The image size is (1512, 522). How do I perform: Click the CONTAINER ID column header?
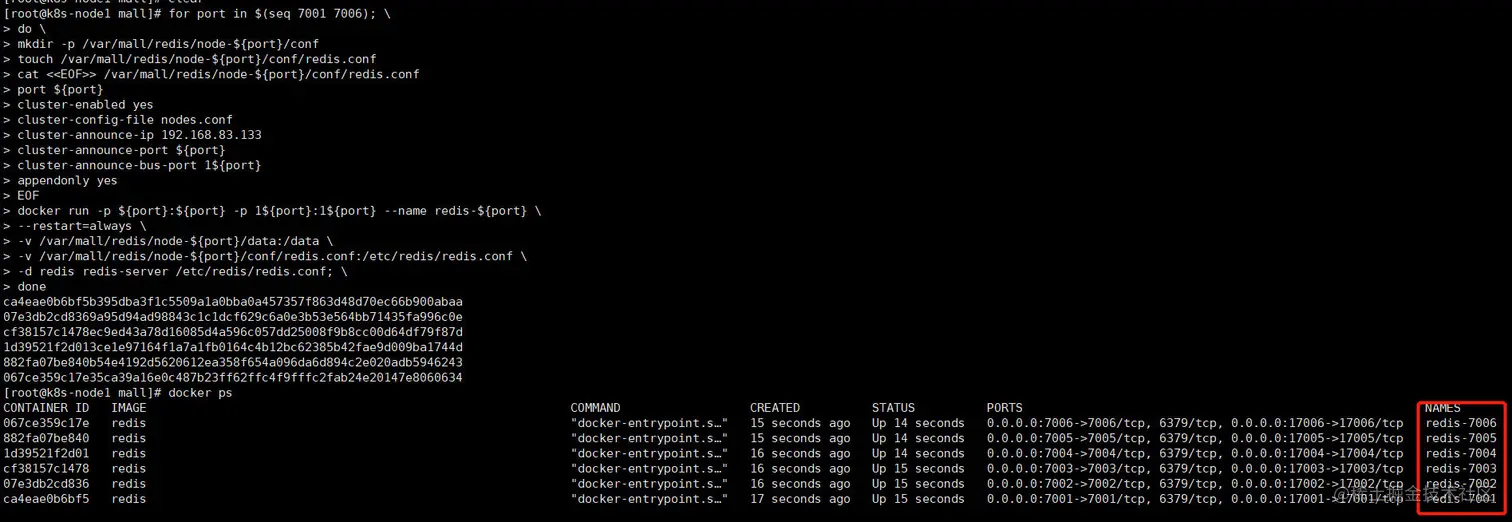point(46,408)
